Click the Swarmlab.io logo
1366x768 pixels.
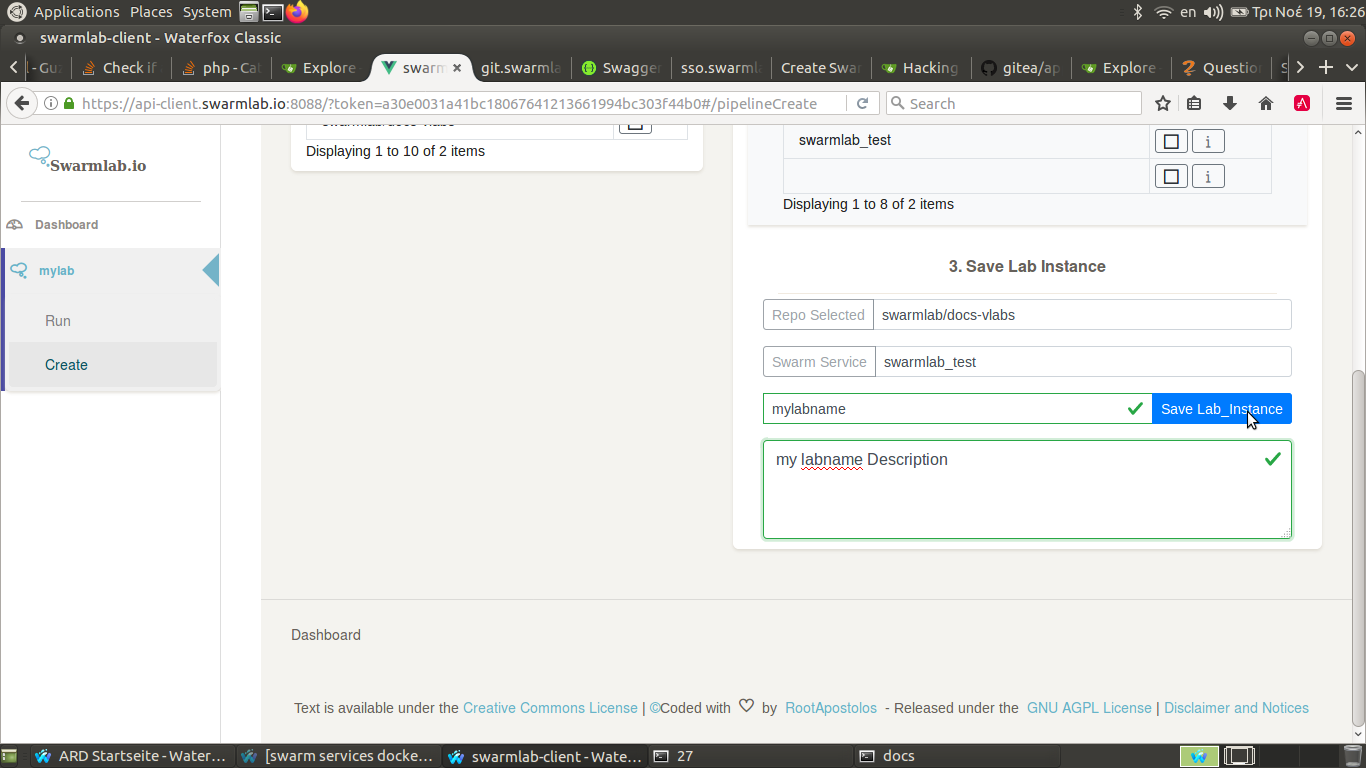(x=88, y=160)
